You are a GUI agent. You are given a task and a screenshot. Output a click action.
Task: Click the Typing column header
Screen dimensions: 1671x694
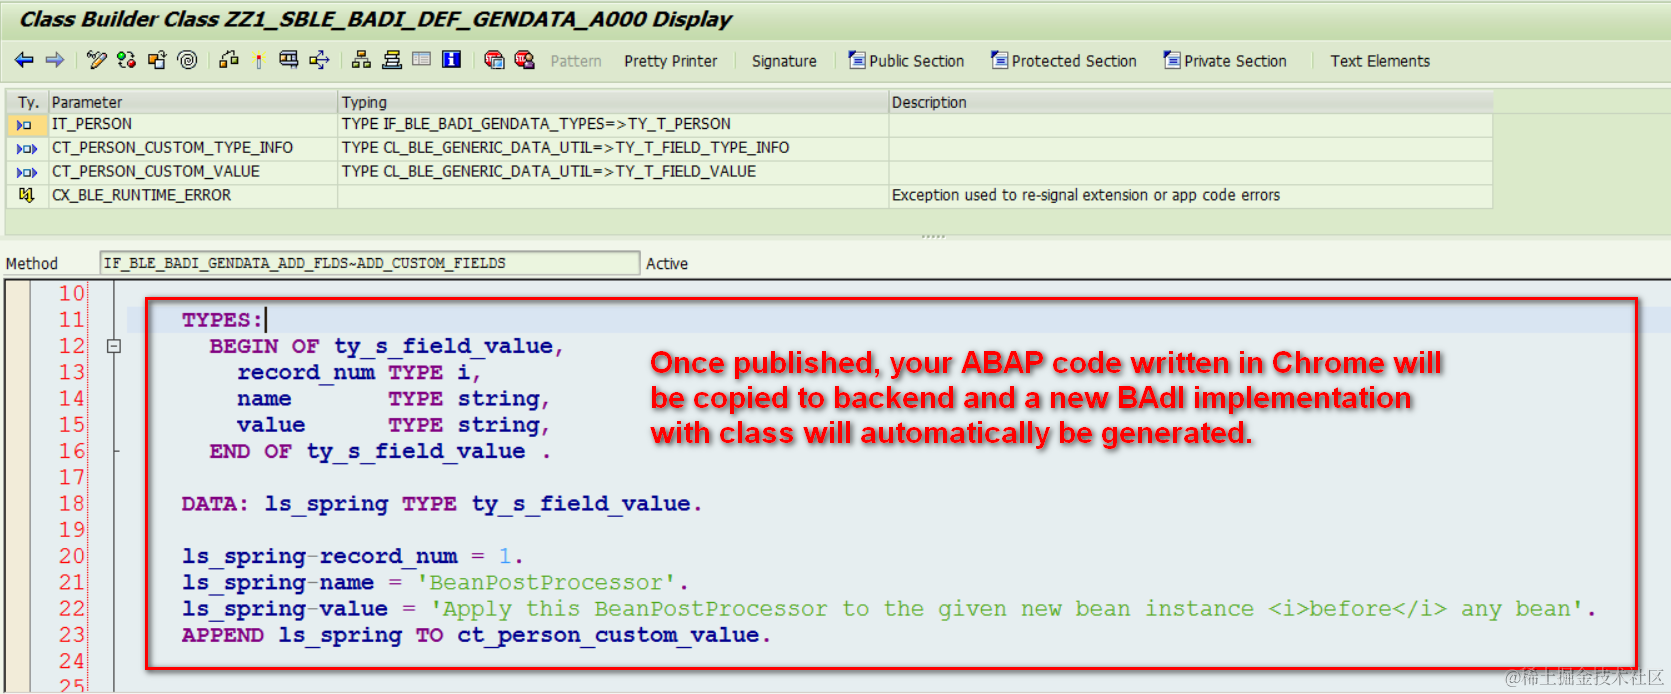[613, 102]
